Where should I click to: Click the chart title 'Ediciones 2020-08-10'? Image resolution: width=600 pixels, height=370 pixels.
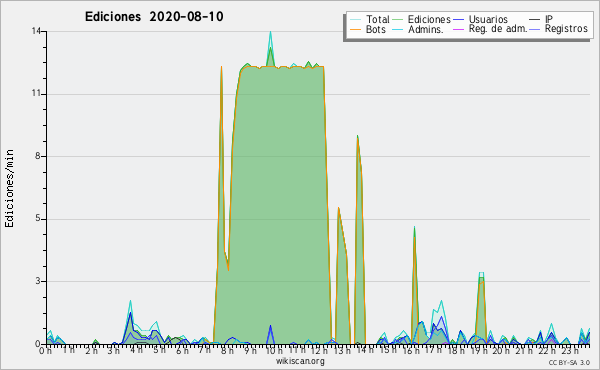(154, 17)
